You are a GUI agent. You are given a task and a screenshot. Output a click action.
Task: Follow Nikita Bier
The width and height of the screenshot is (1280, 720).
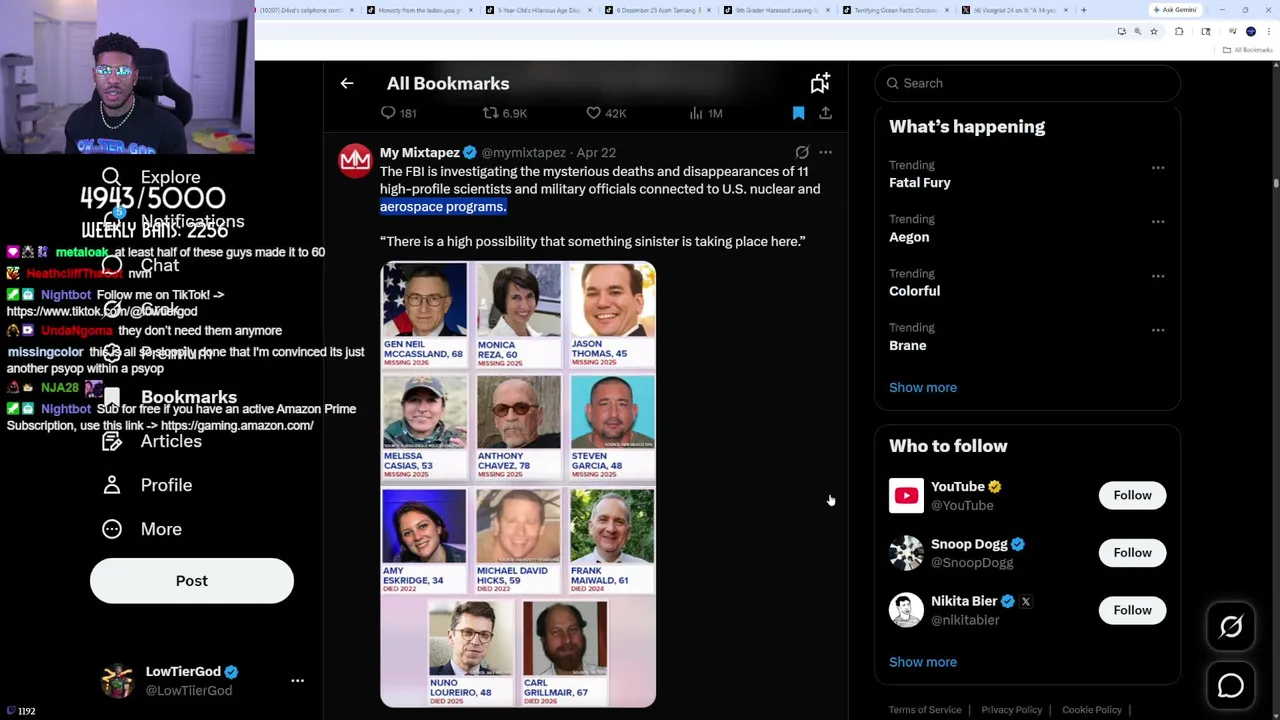click(x=1132, y=610)
